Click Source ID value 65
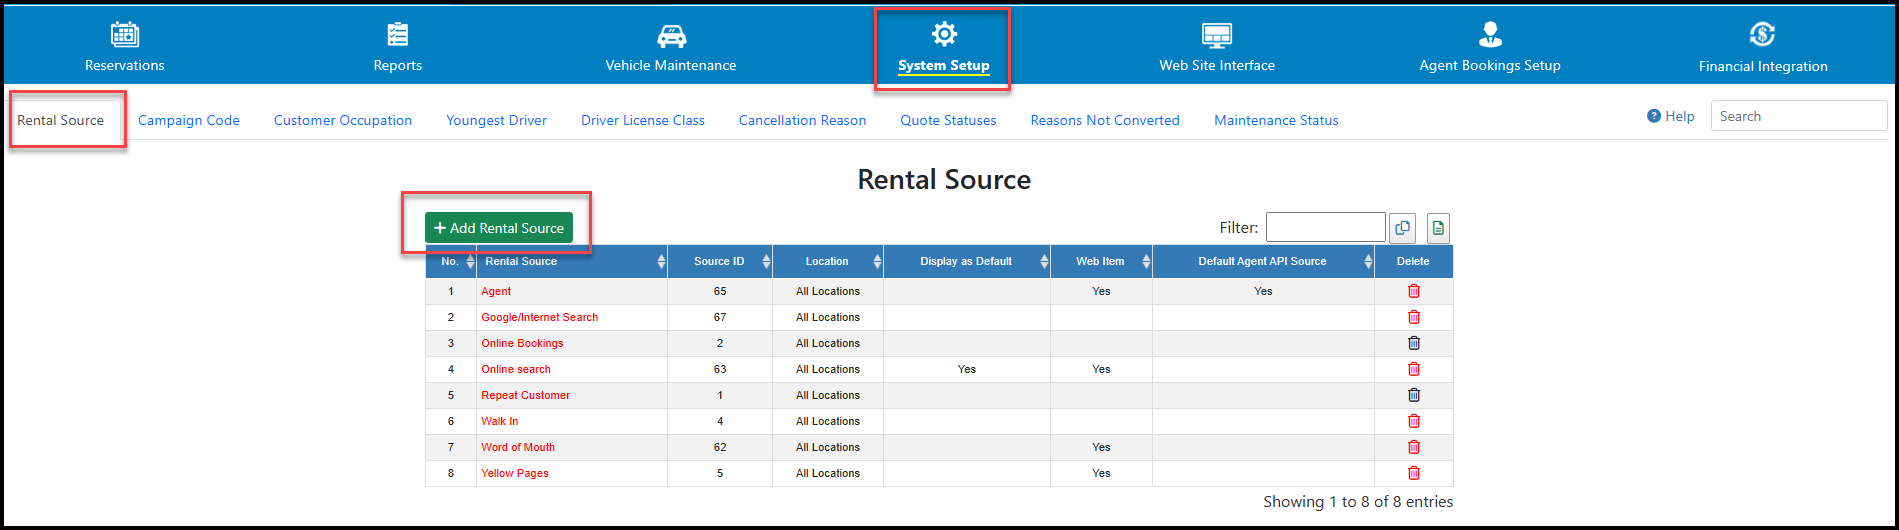Image resolution: width=1899 pixels, height=530 pixels. [720, 291]
